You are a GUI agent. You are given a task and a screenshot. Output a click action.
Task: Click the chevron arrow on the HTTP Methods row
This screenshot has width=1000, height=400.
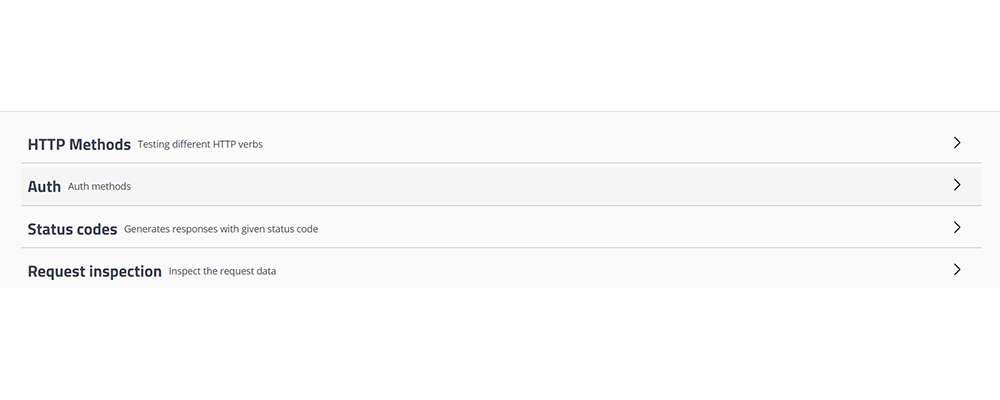pos(957,143)
